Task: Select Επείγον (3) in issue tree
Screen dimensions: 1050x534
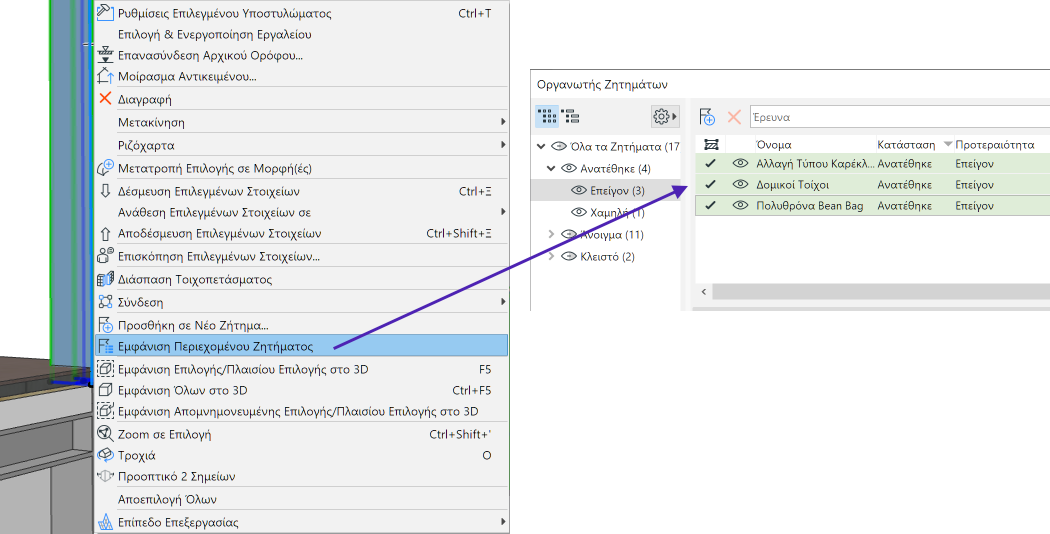Action: [x=605, y=190]
